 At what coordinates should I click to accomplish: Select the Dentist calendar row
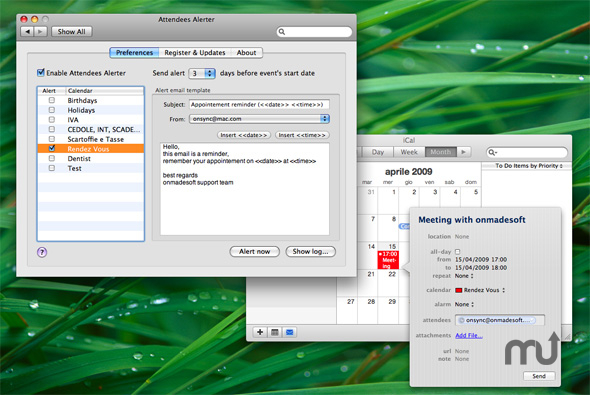[x=91, y=158]
